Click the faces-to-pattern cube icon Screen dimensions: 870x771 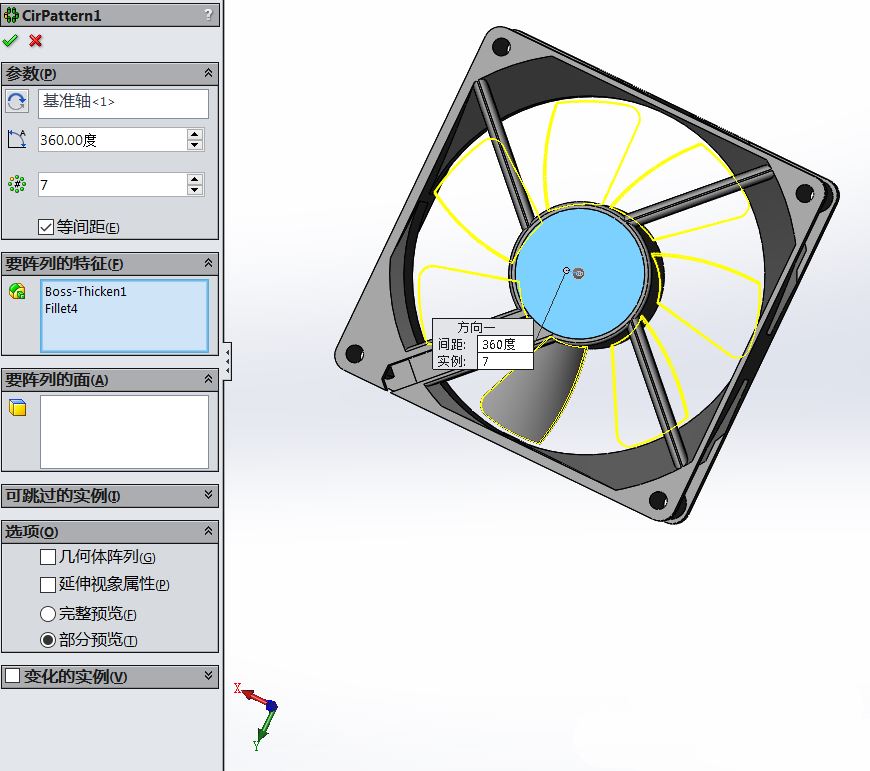coord(17,407)
